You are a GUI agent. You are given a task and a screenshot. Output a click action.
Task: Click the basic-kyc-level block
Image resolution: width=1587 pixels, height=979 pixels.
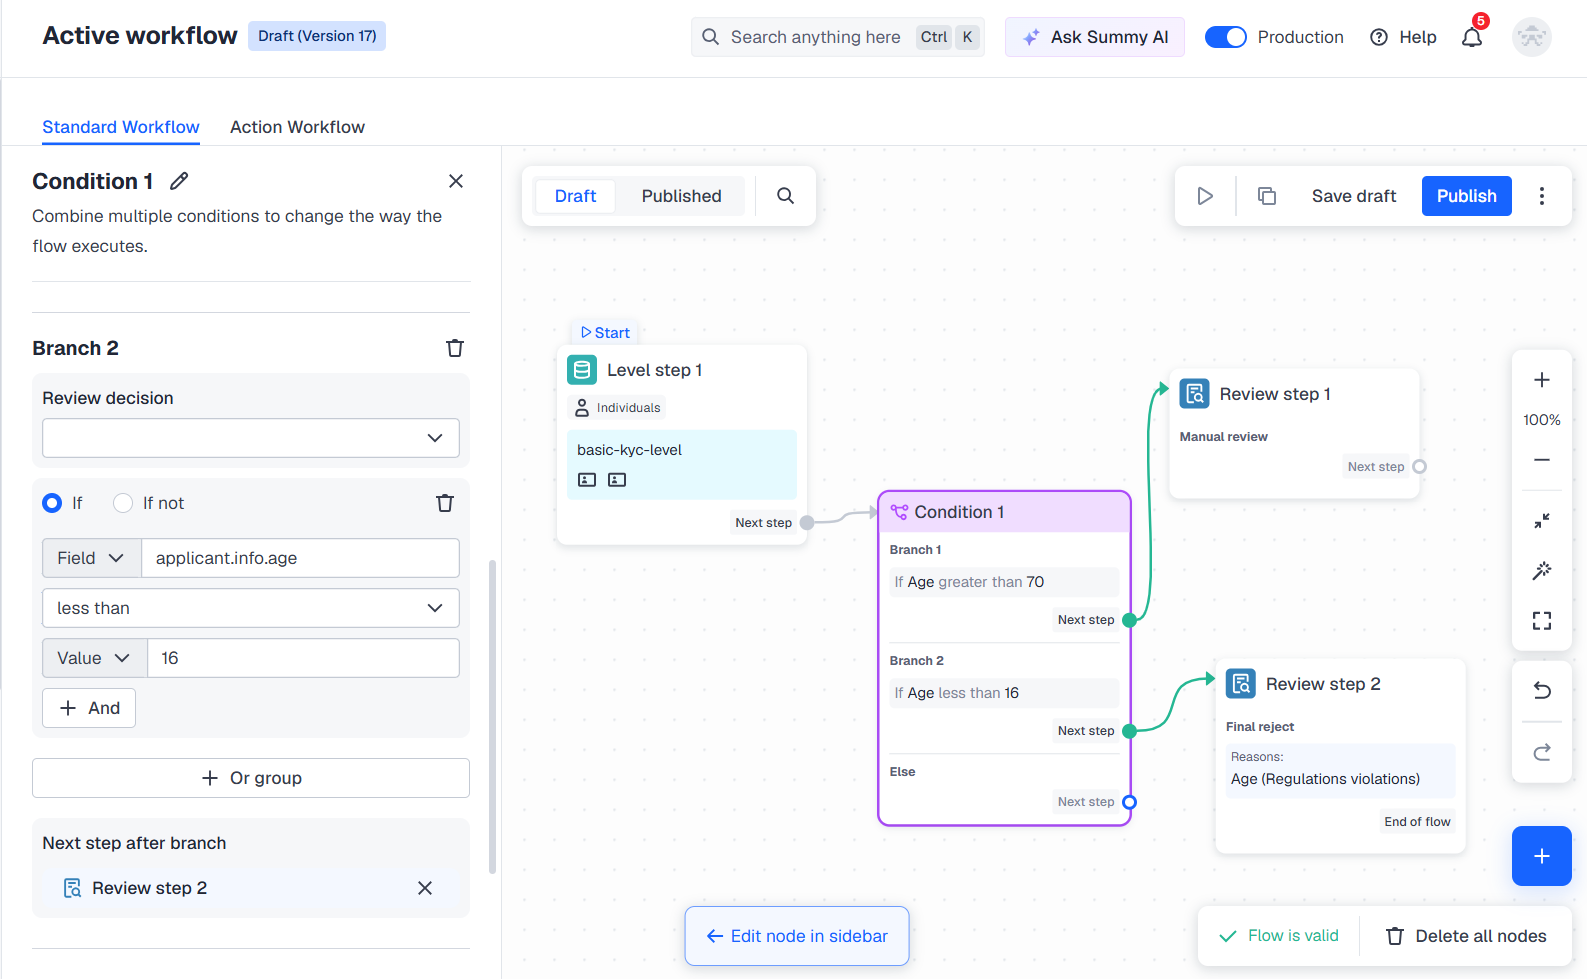pyautogui.click(x=682, y=465)
